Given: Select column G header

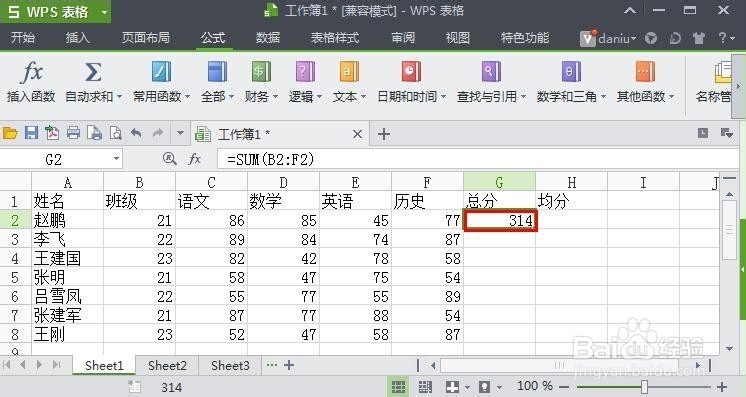Looking at the screenshot, I should pyautogui.click(x=499, y=182).
